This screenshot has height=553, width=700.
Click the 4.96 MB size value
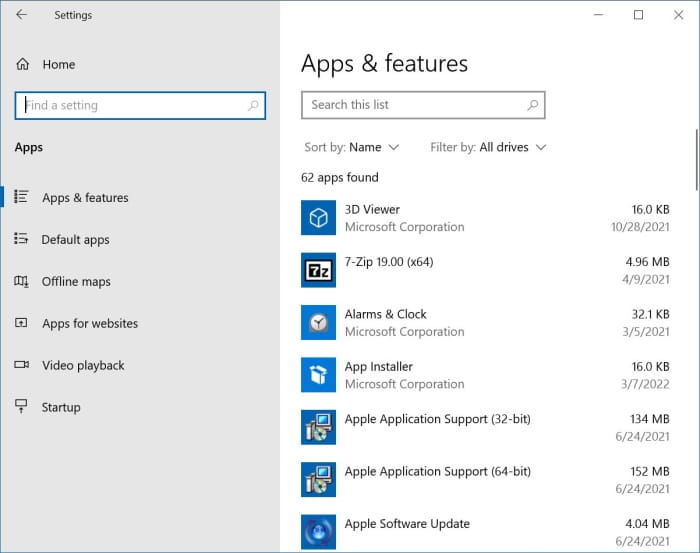tap(647, 262)
